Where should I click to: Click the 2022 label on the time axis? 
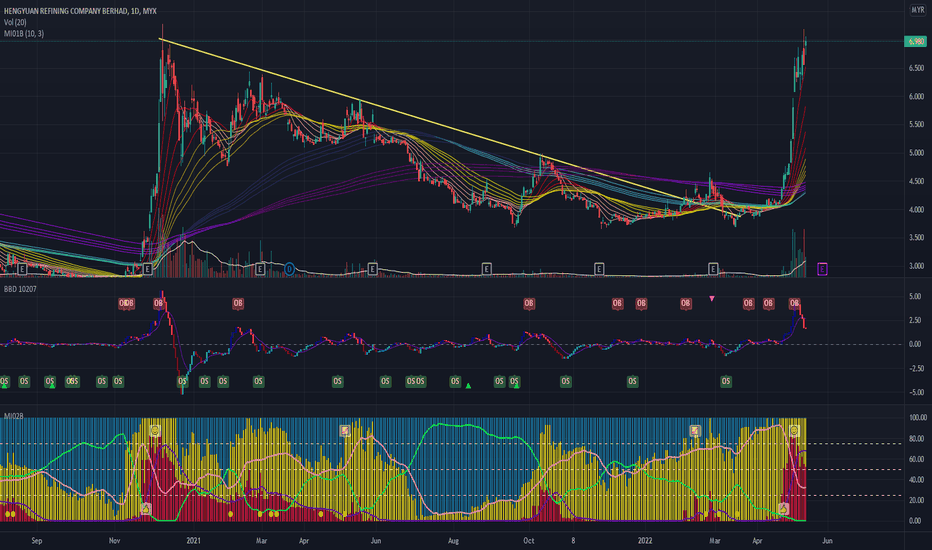click(x=645, y=541)
